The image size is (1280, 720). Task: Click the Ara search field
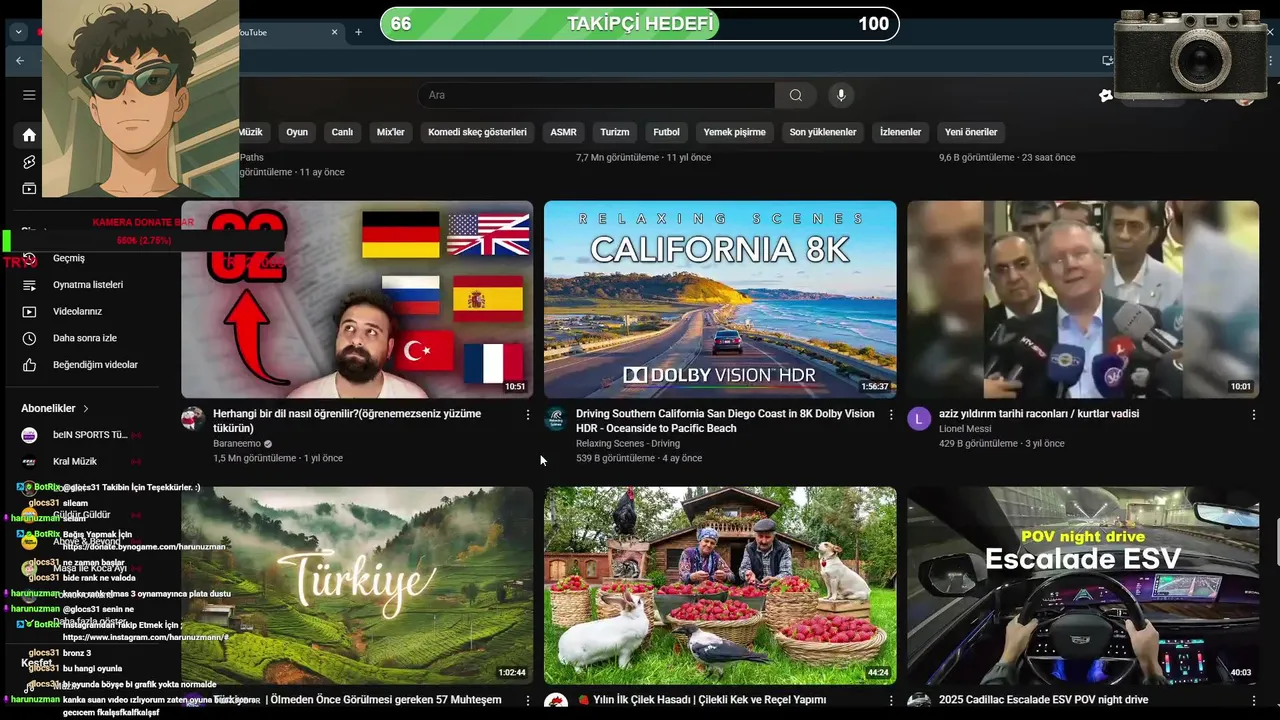point(596,95)
